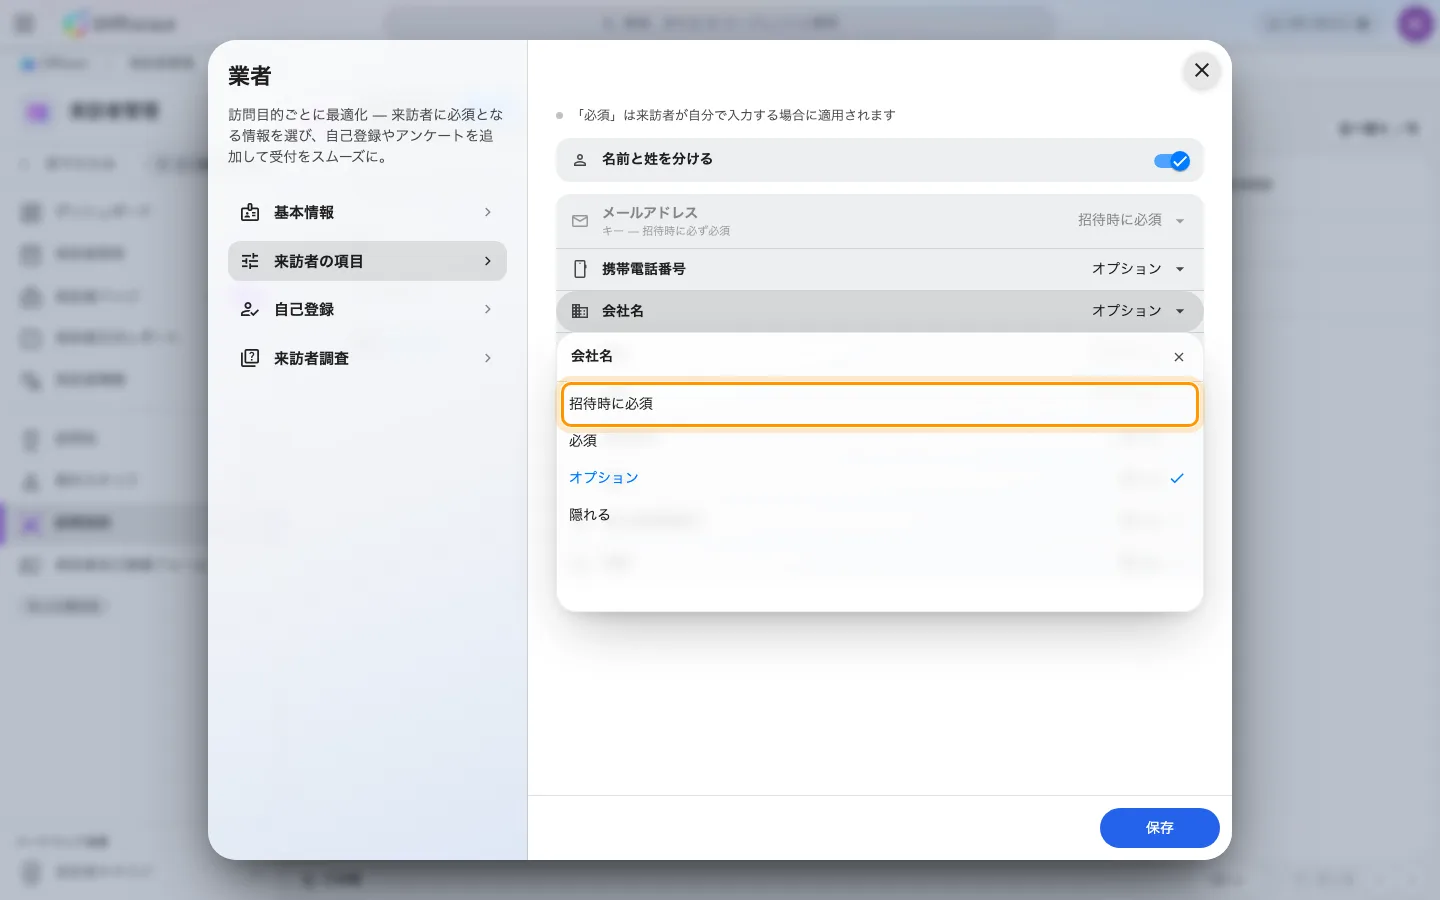Click the phone icon beside 携帯電話番号

click(x=580, y=269)
